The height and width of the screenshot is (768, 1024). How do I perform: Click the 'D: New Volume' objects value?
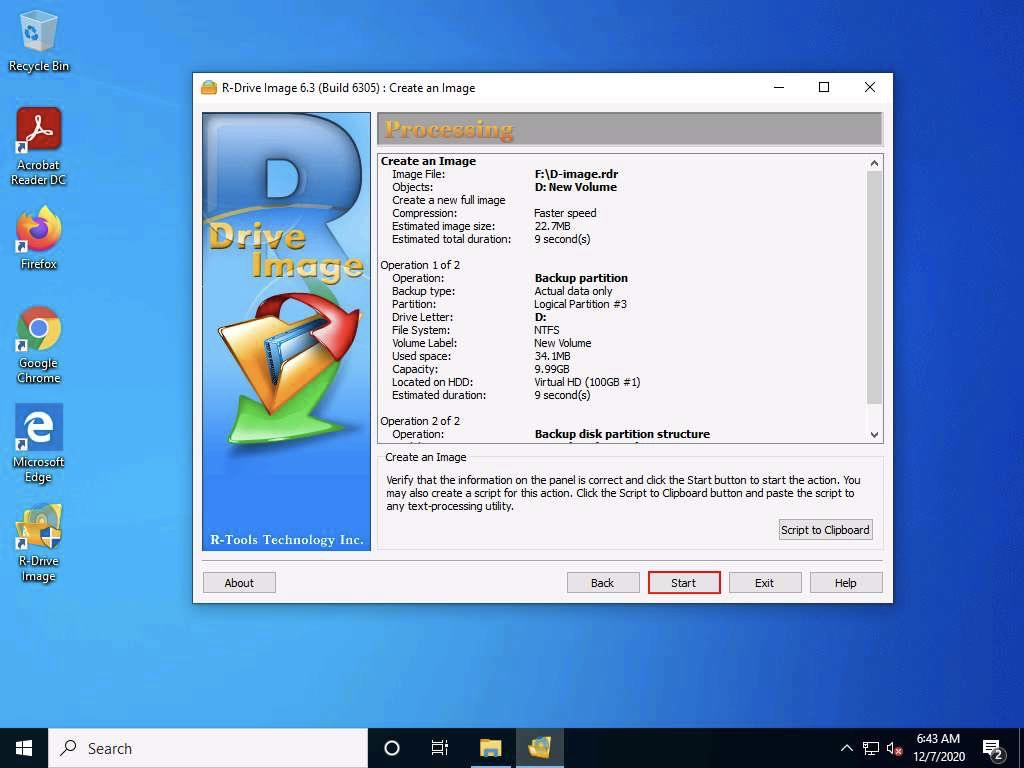575,187
